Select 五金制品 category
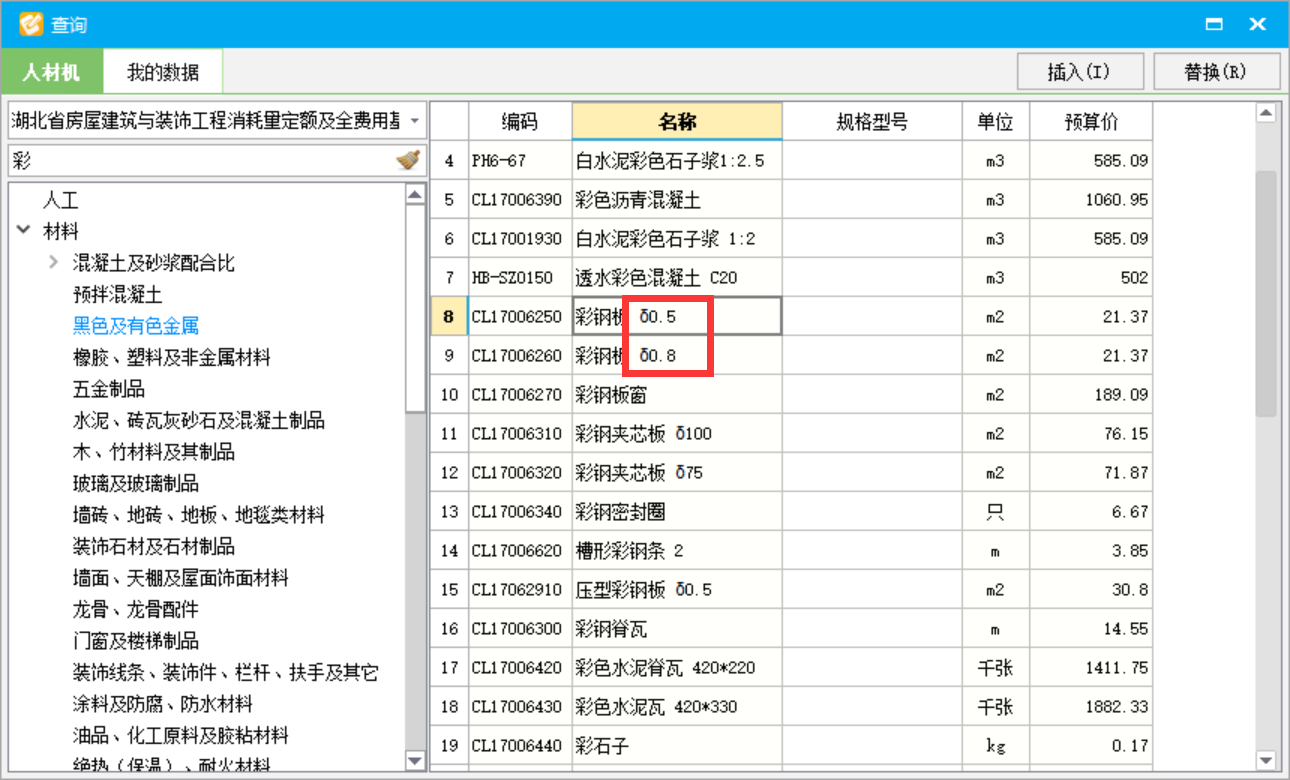Image resolution: width=1290 pixels, height=780 pixels. 108,389
